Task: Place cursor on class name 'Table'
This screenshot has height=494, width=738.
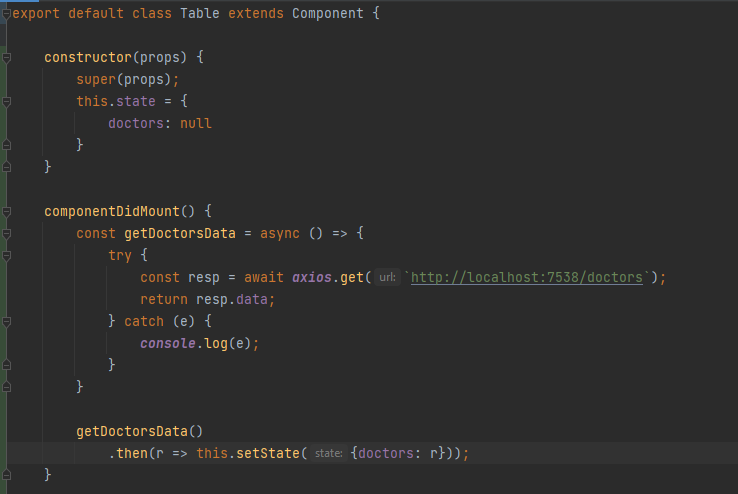Action: [x=200, y=14]
